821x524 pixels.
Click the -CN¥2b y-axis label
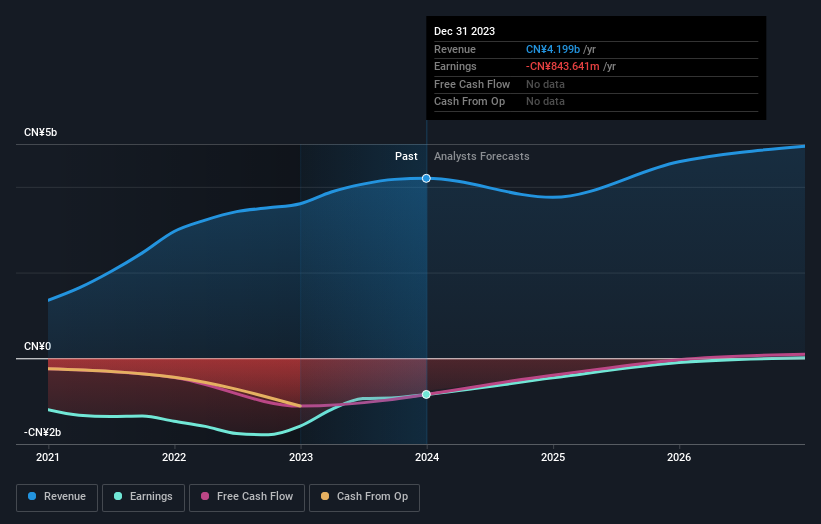click(x=42, y=432)
